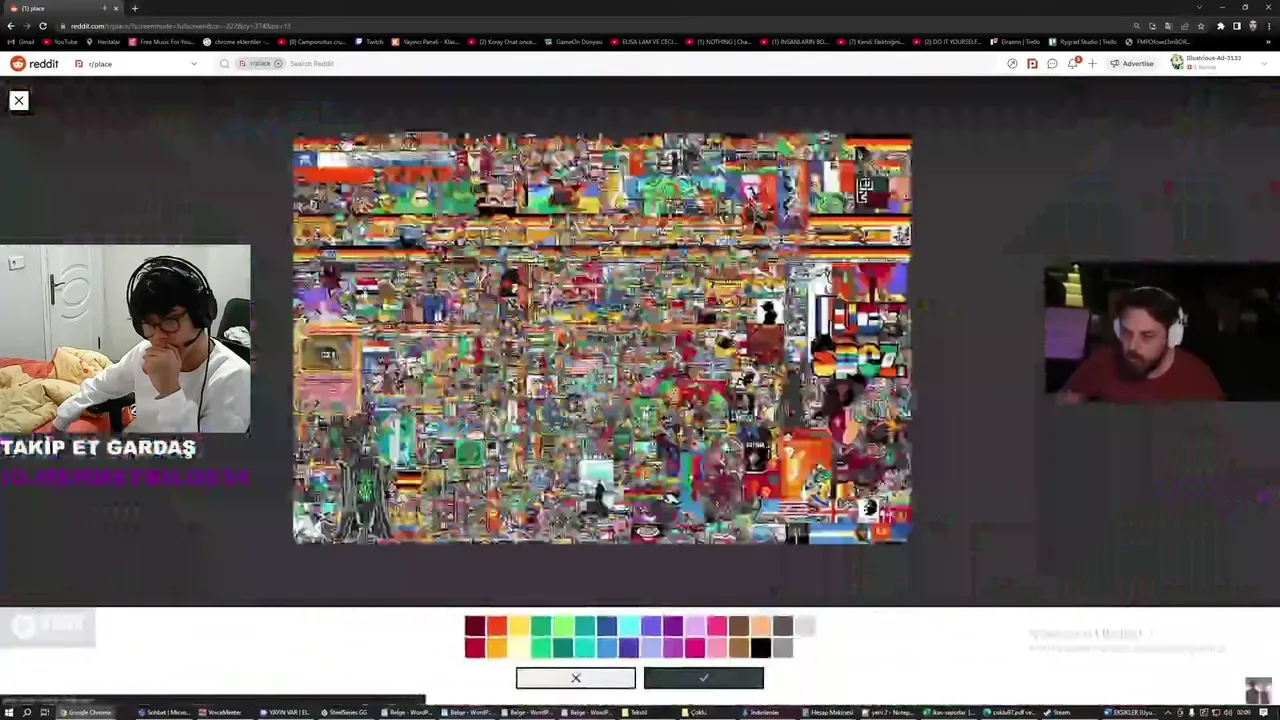
Task: Click the Reddit logo home link
Action: click(34, 63)
